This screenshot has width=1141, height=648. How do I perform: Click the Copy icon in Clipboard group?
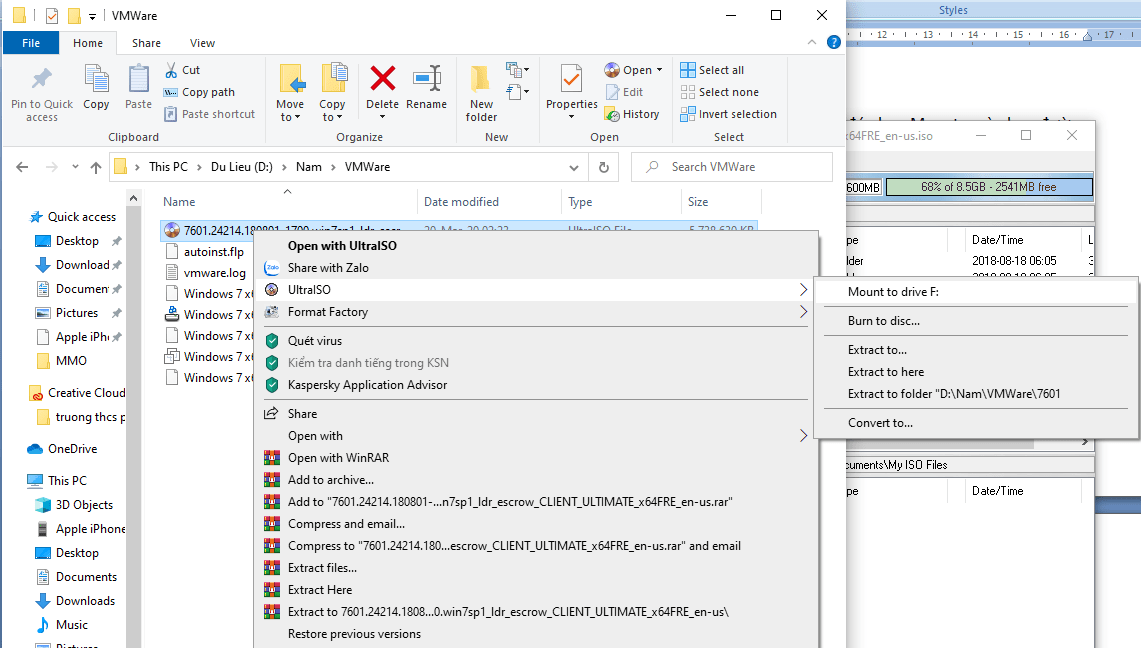click(x=96, y=79)
